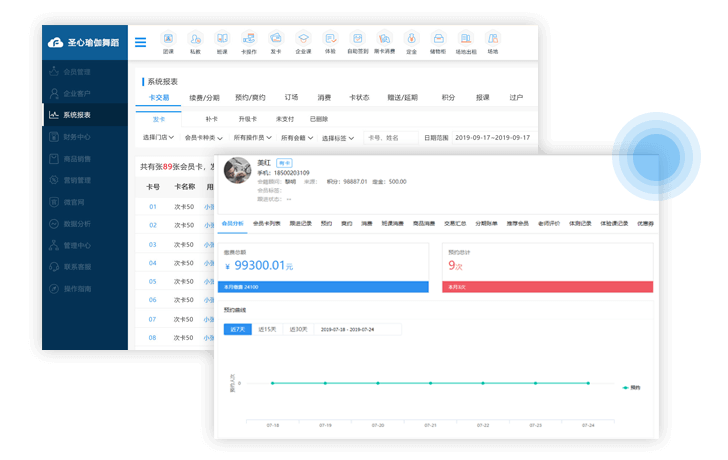Open 管理中心 in the sidebar
The image size is (728, 460).
tap(84, 245)
